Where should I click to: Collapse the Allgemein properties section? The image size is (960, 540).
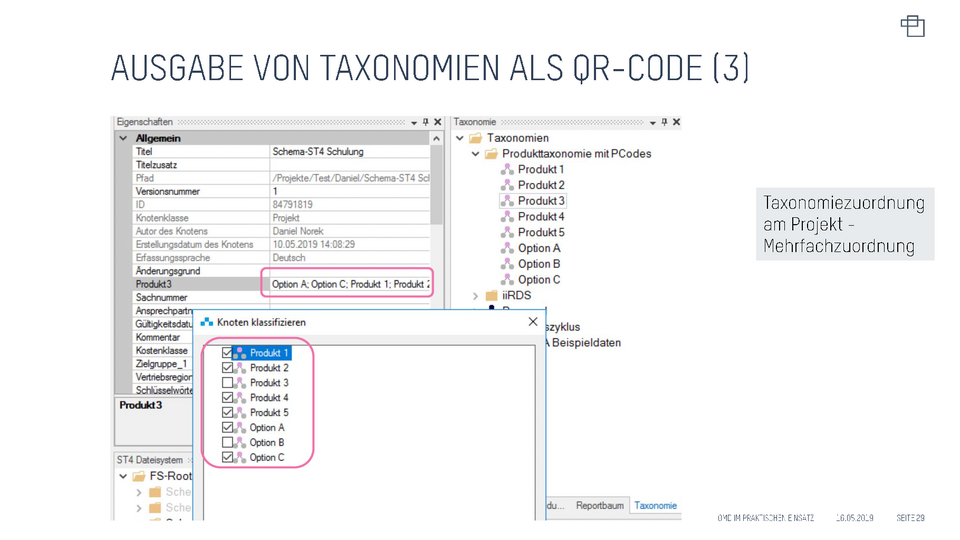click(x=123, y=138)
